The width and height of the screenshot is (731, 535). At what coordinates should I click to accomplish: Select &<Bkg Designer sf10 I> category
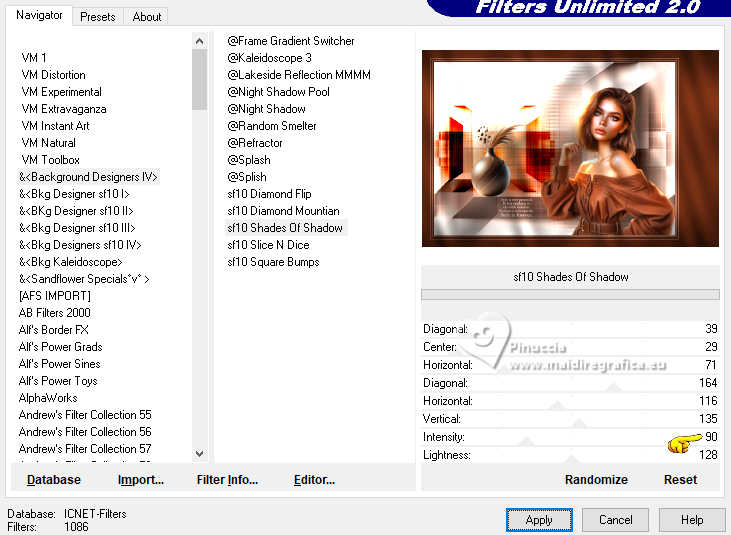(74, 194)
